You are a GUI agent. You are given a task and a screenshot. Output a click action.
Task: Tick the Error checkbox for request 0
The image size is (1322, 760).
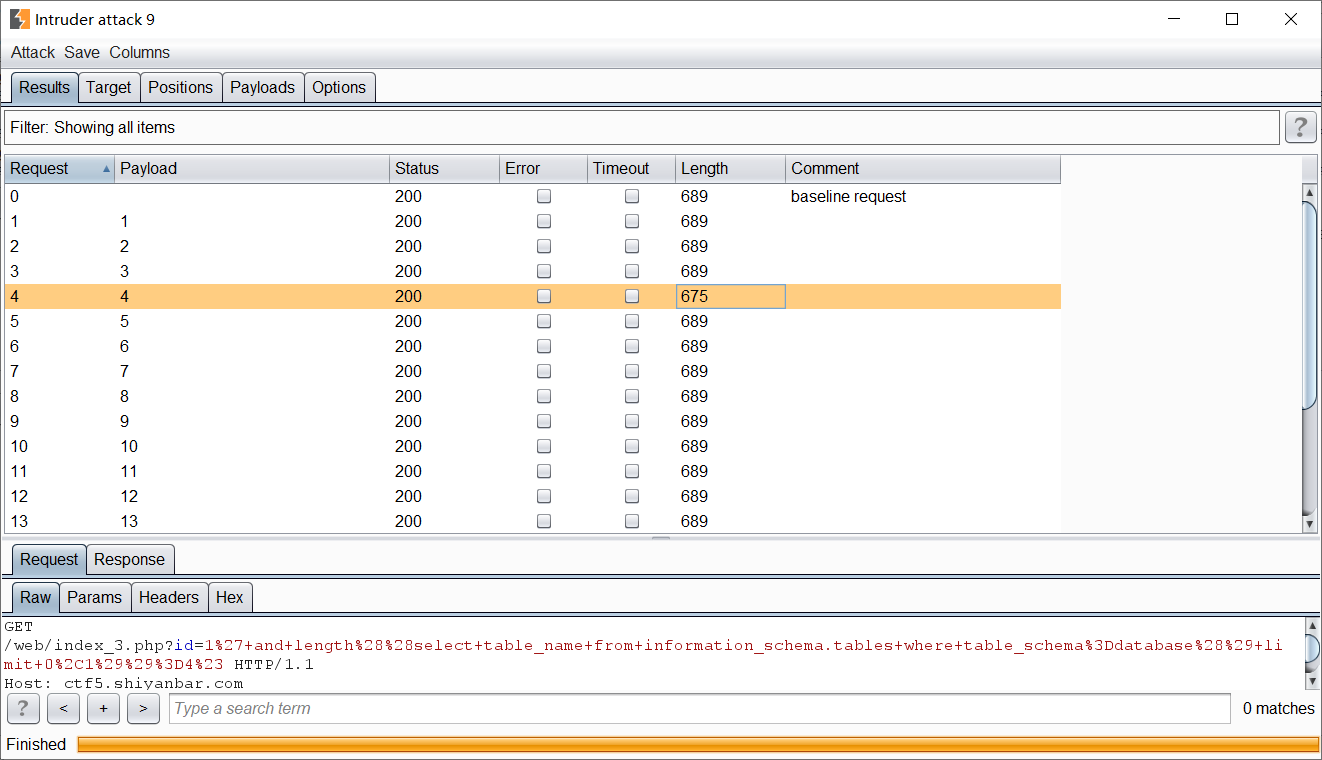(544, 197)
